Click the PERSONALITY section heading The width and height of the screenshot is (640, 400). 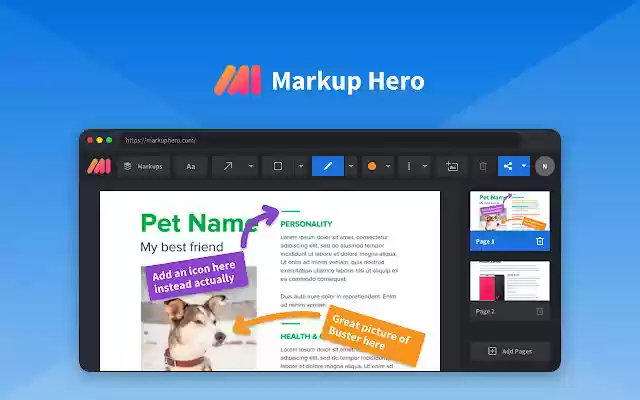tap(306, 224)
